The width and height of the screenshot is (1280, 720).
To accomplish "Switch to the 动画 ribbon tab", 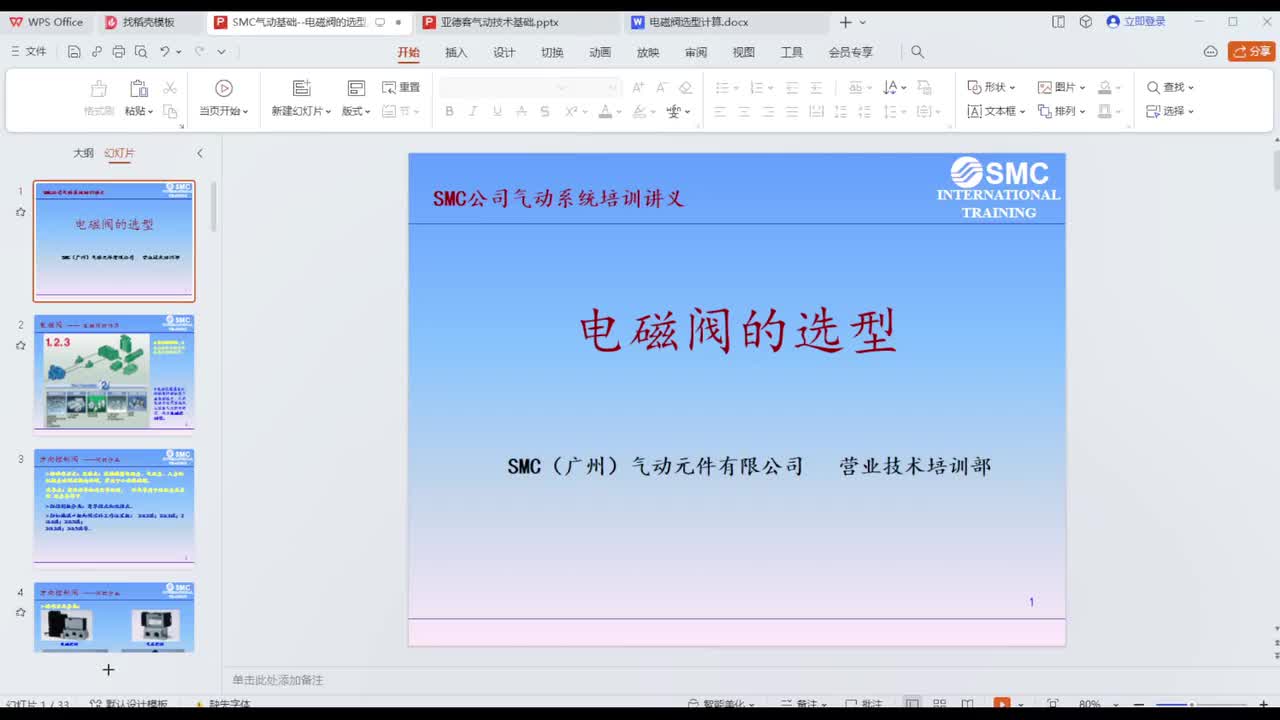I will (600, 52).
